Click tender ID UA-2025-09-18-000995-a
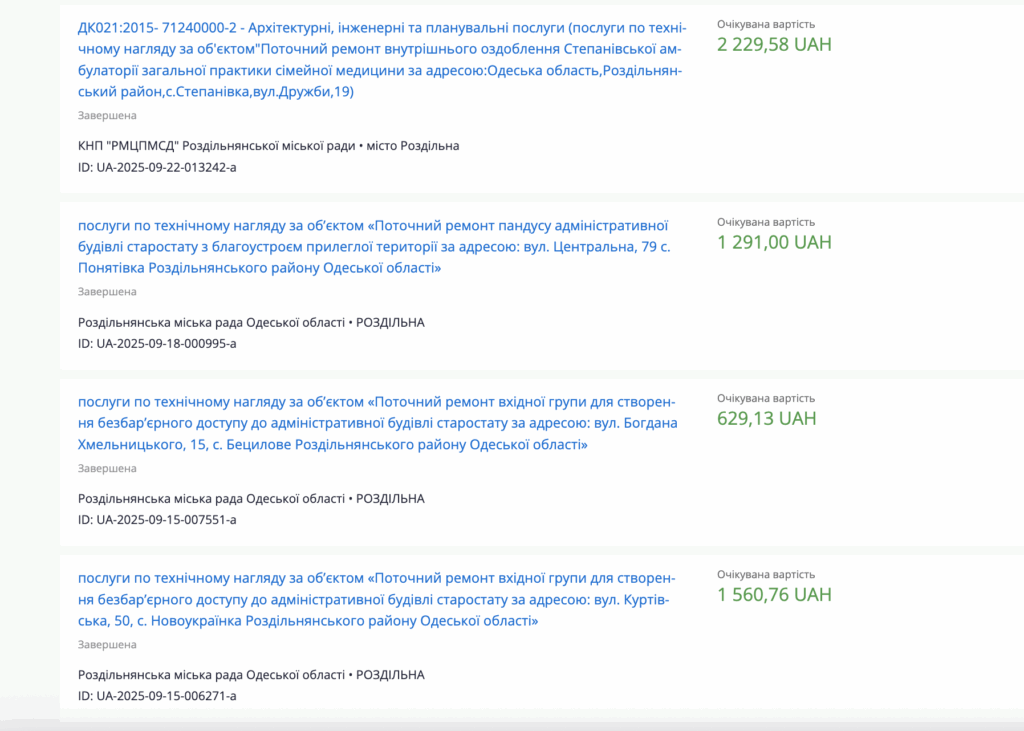This screenshot has height=731, width=1024. [x=157, y=344]
